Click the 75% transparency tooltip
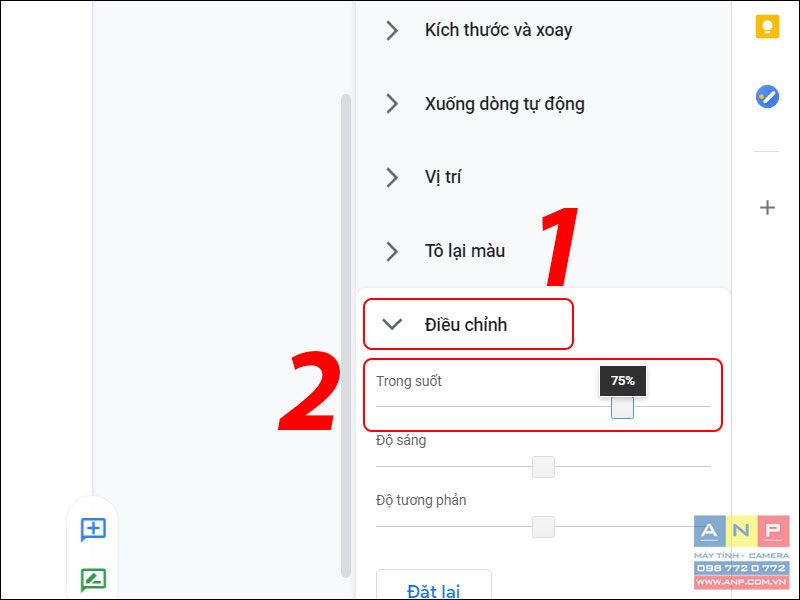 coord(622,381)
